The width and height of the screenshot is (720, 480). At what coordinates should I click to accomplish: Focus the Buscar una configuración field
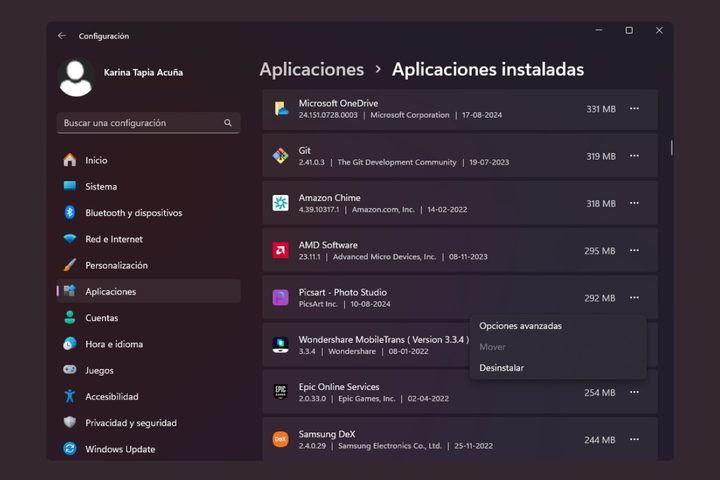(x=148, y=123)
